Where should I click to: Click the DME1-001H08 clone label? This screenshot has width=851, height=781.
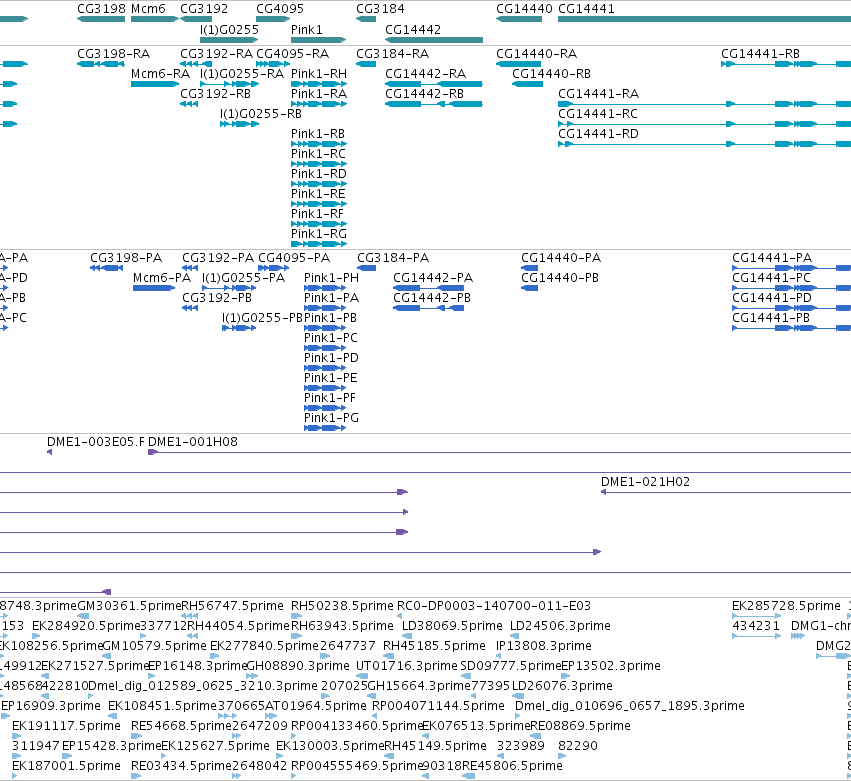(193, 441)
